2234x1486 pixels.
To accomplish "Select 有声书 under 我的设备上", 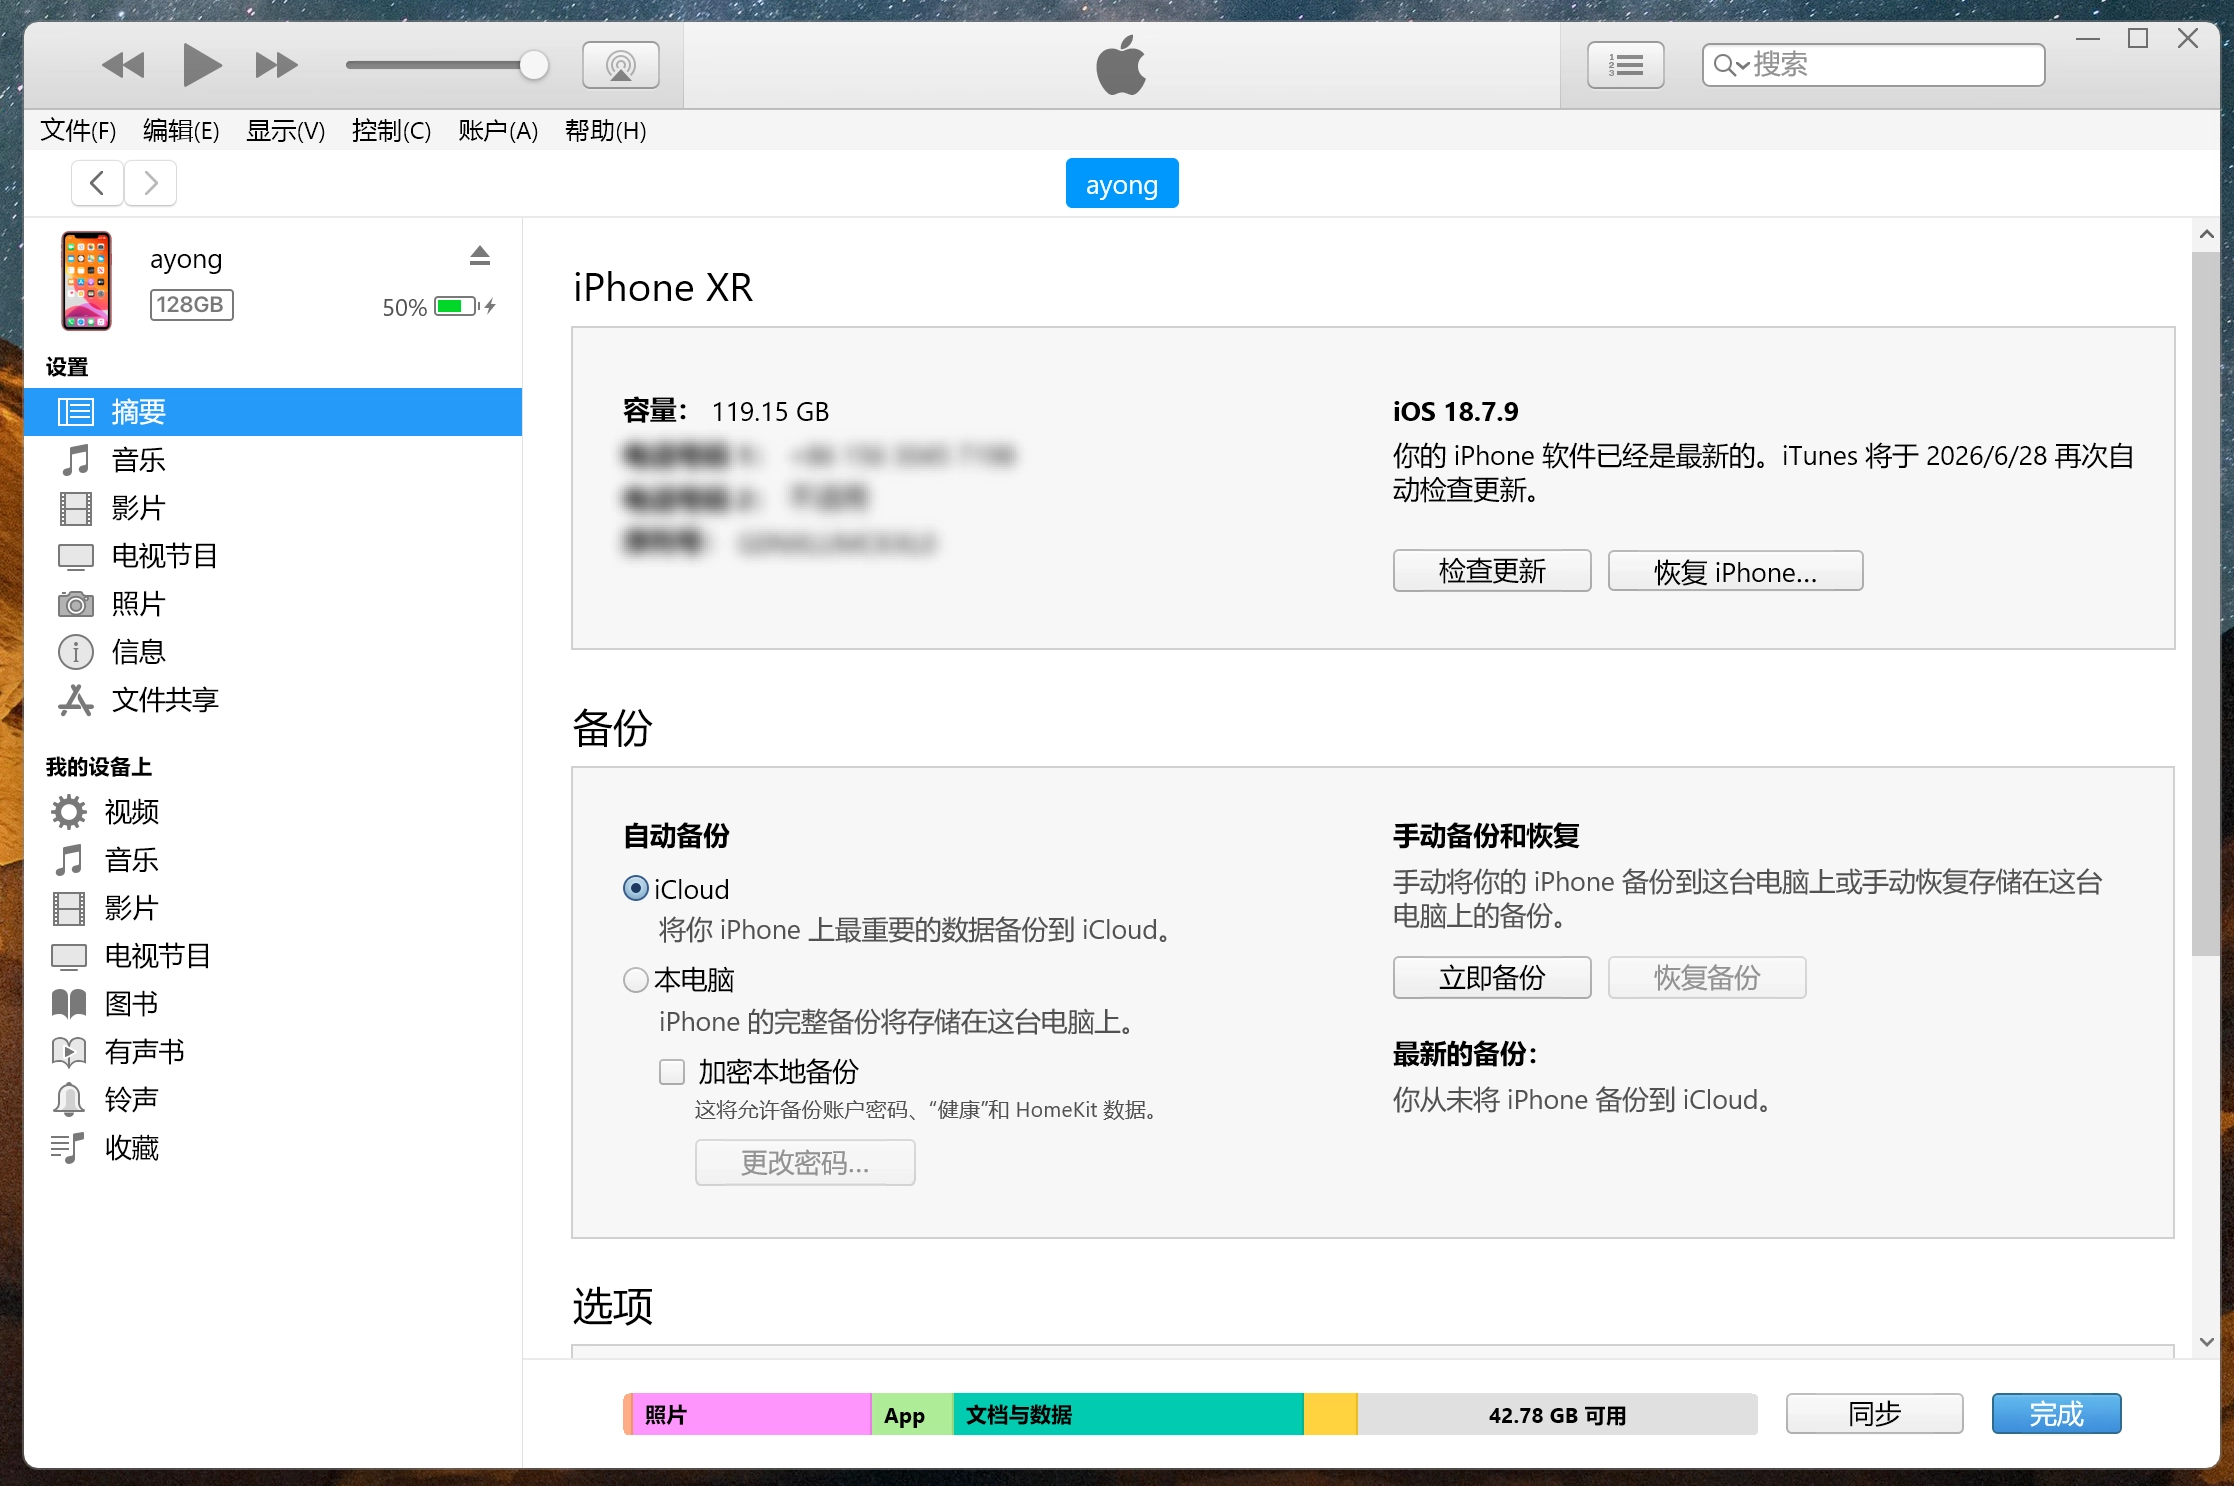I will pyautogui.click(x=273, y=1052).
